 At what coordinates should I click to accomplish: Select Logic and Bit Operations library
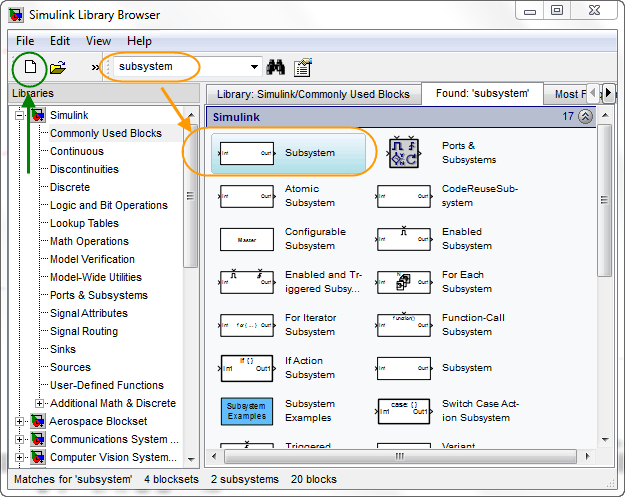[x=108, y=205]
